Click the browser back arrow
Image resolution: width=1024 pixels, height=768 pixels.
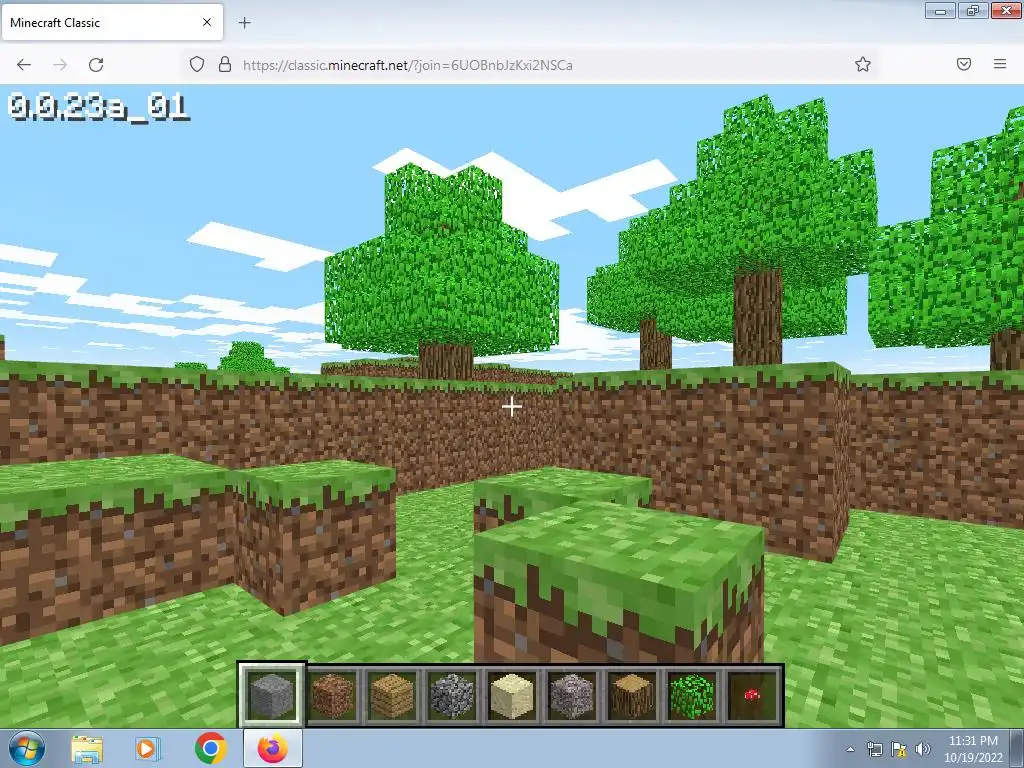click(24, 65)
